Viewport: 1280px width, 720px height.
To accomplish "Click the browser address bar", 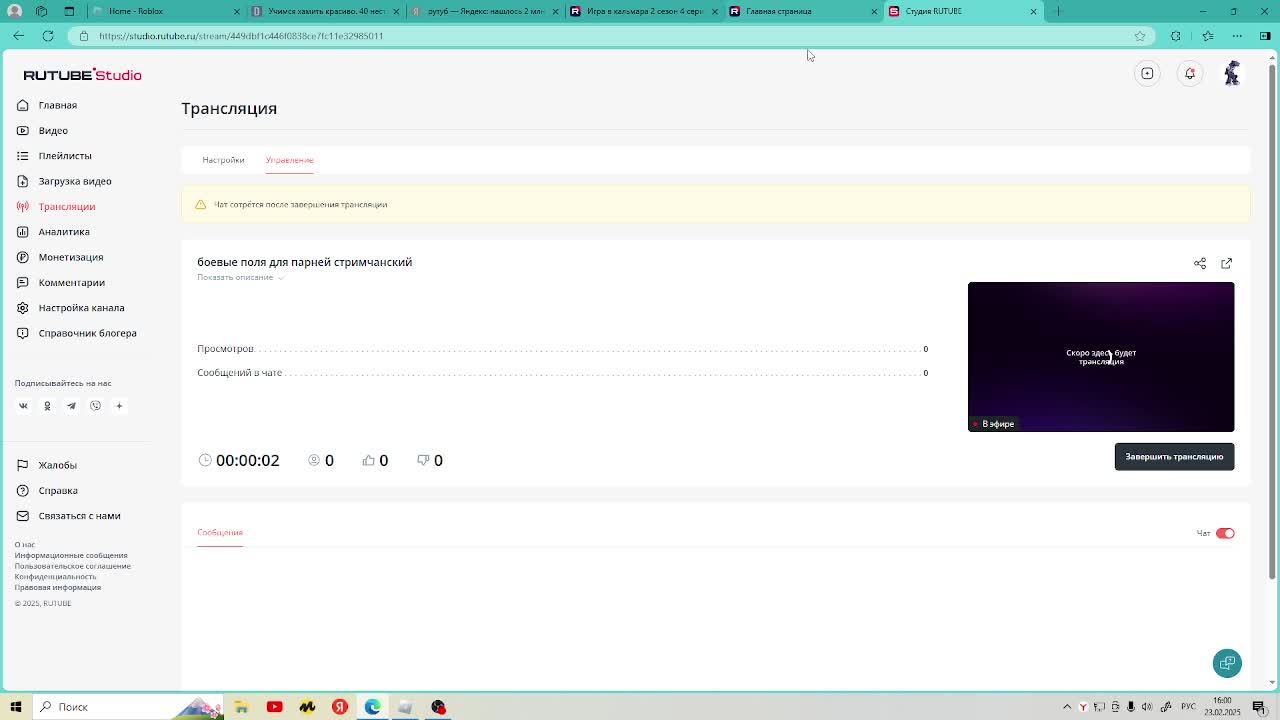I will tap(610, 36).
